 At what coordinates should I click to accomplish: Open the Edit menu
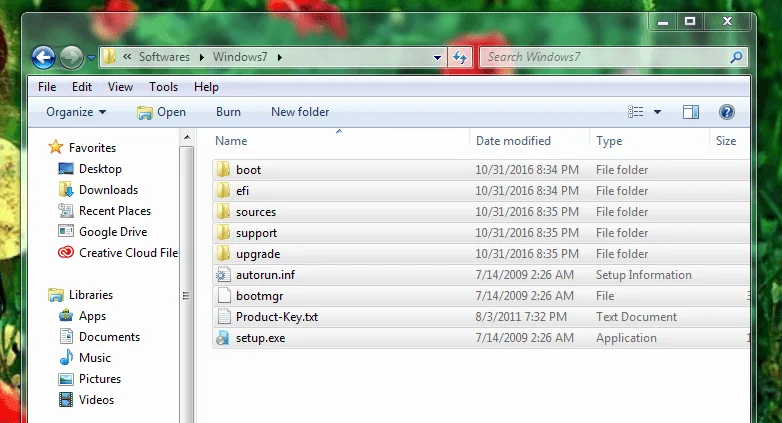coord(82,87)
